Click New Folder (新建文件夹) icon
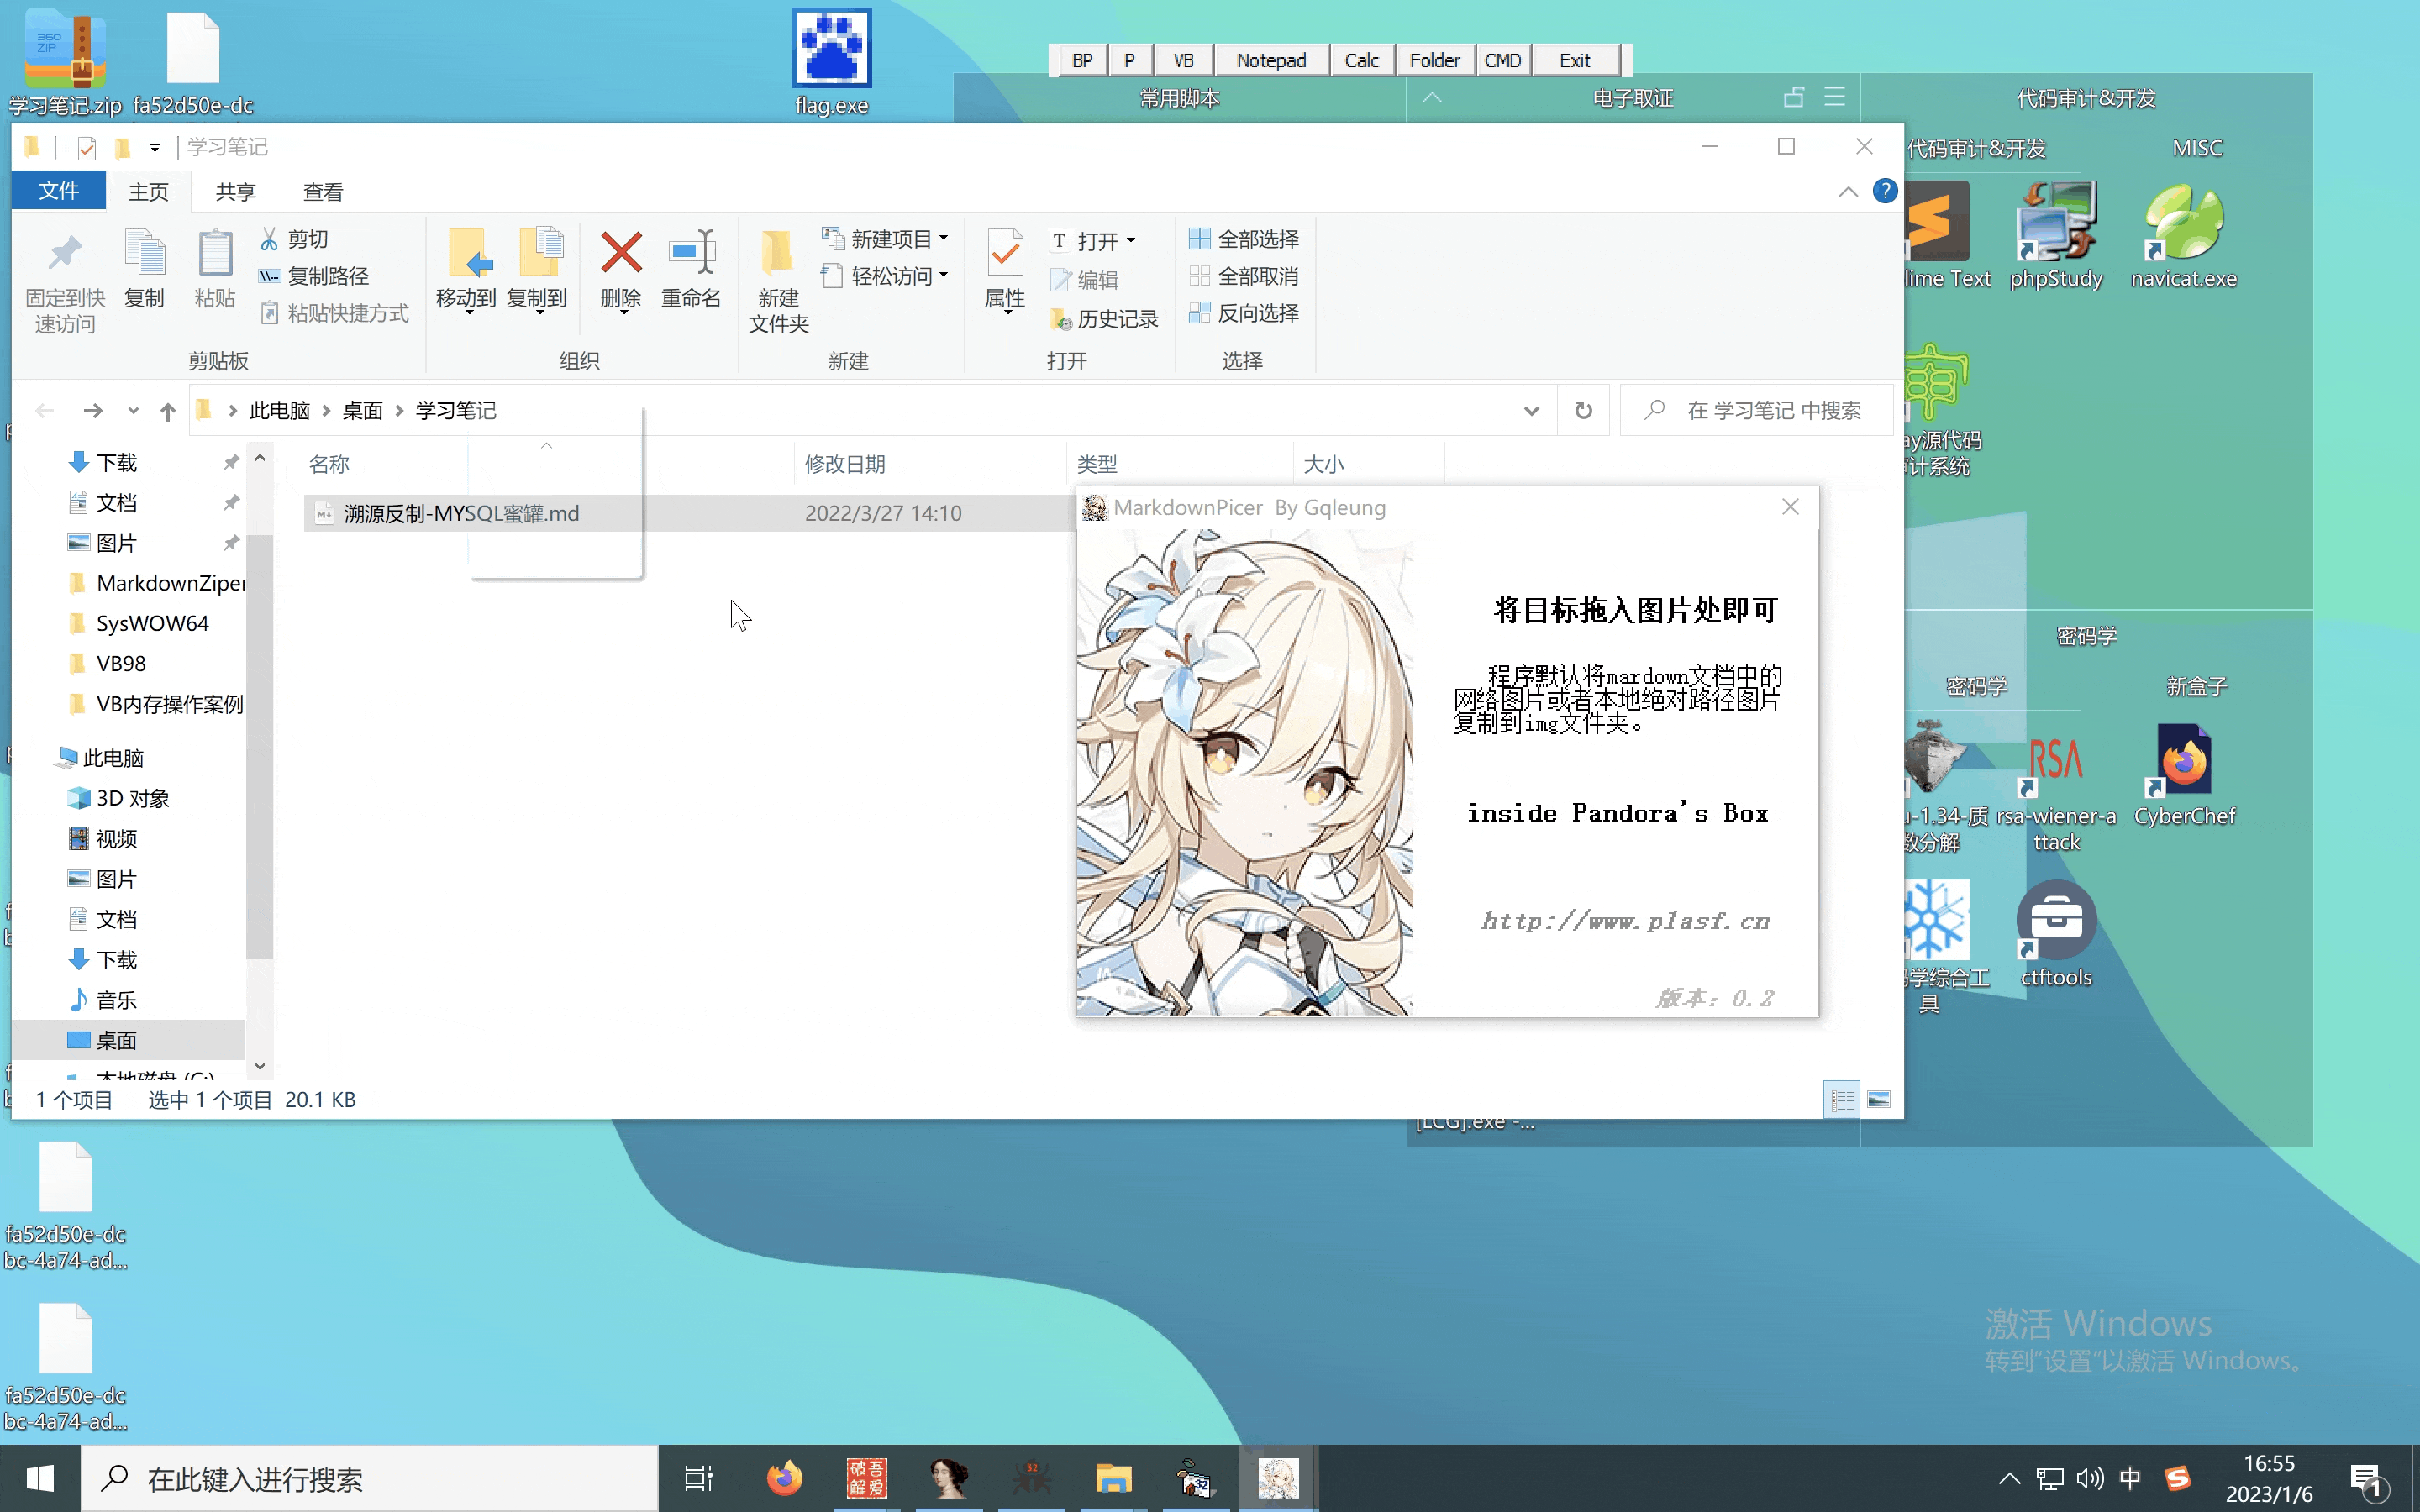This screenshot has height=1512, width=2420. [778, 254]
